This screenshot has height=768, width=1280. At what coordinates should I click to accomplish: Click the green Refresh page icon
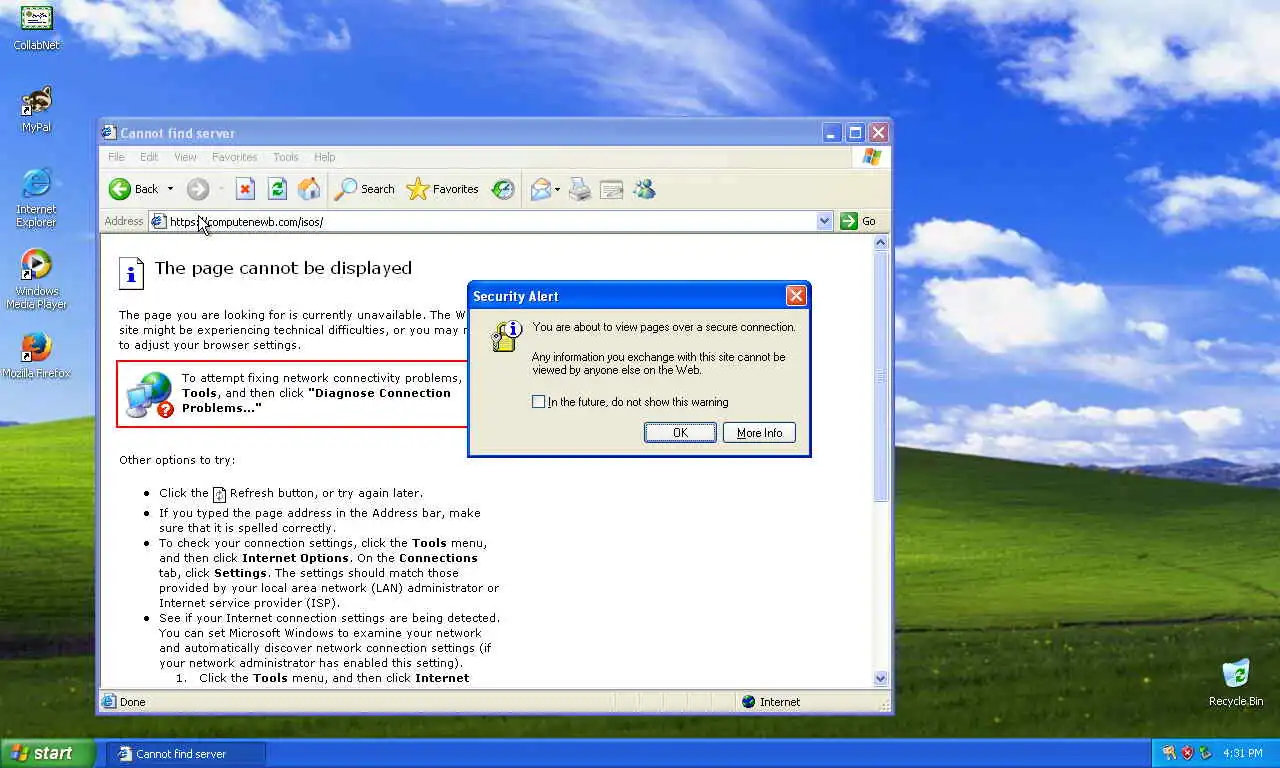[277, 189]
